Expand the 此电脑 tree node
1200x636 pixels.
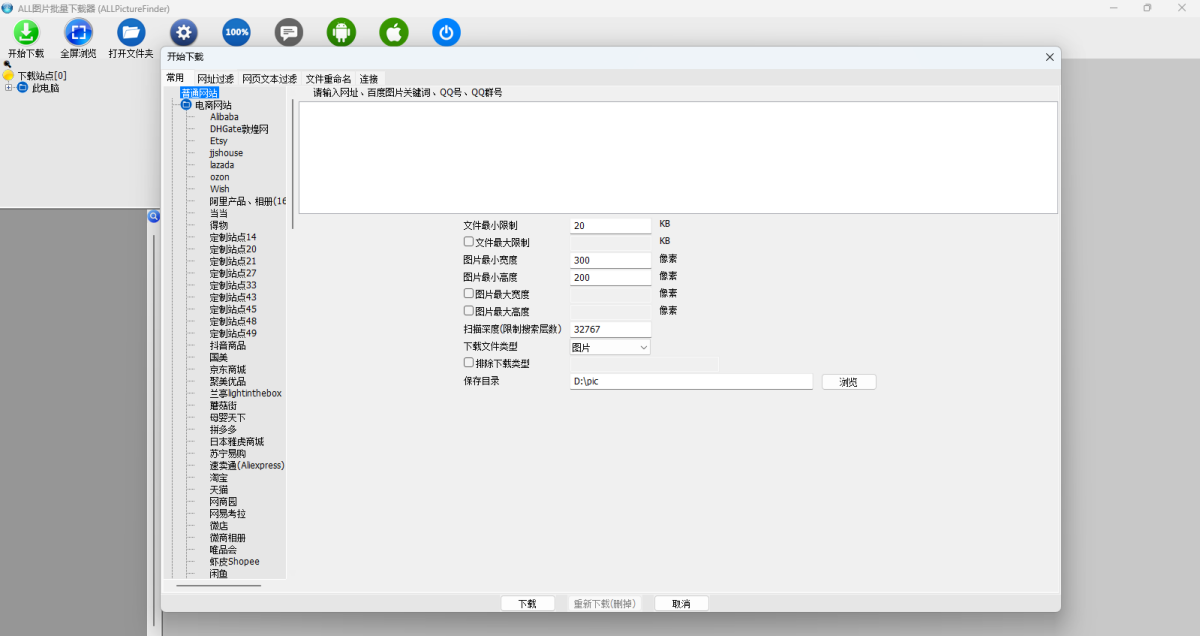pos(7,86)
